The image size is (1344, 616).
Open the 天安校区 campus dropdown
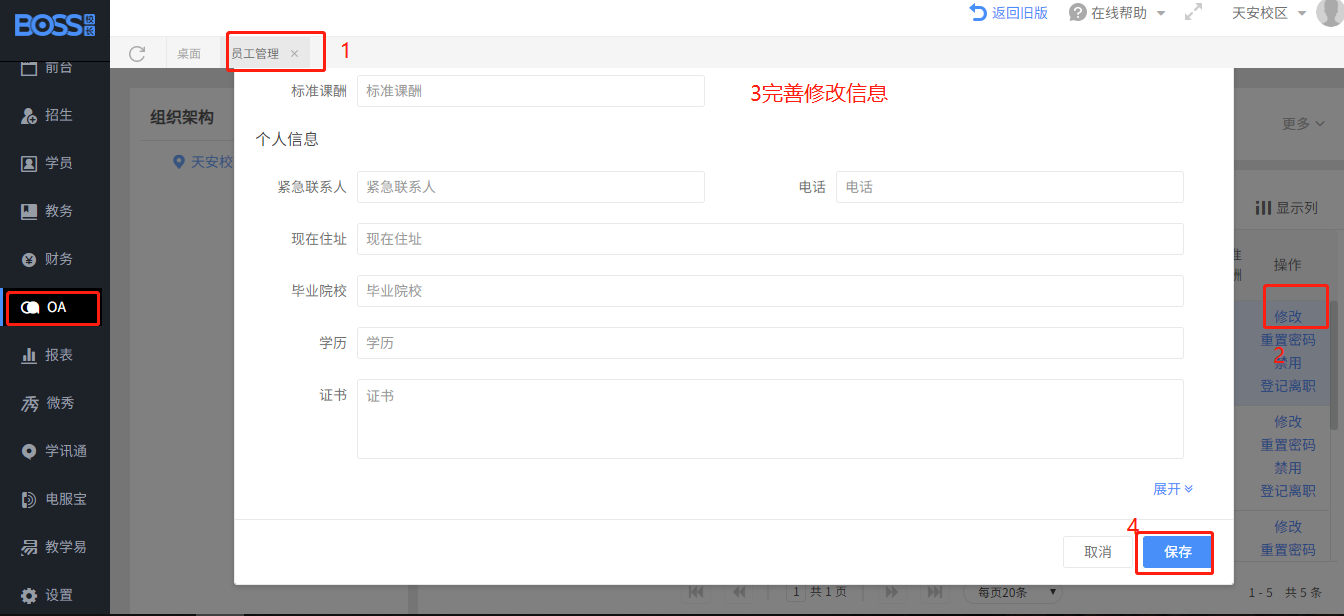(x=1269, y=13)
